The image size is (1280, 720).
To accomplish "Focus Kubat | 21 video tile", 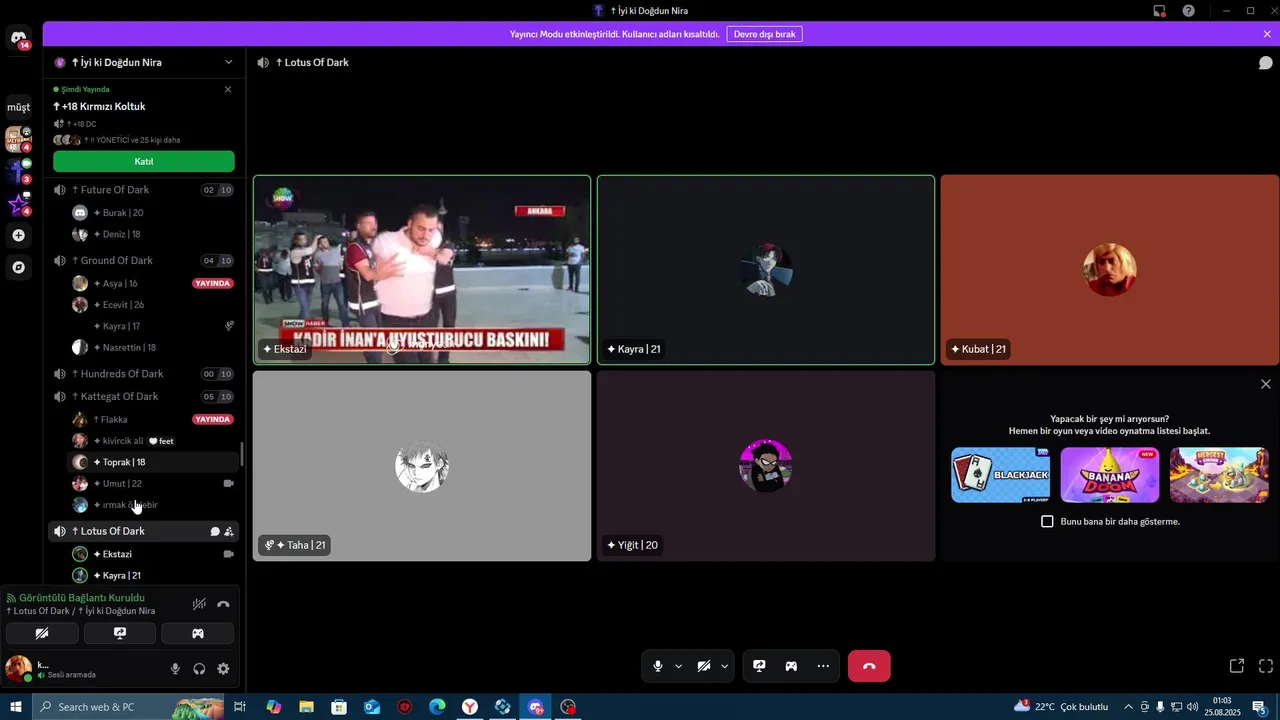I will pos(1110,270).
